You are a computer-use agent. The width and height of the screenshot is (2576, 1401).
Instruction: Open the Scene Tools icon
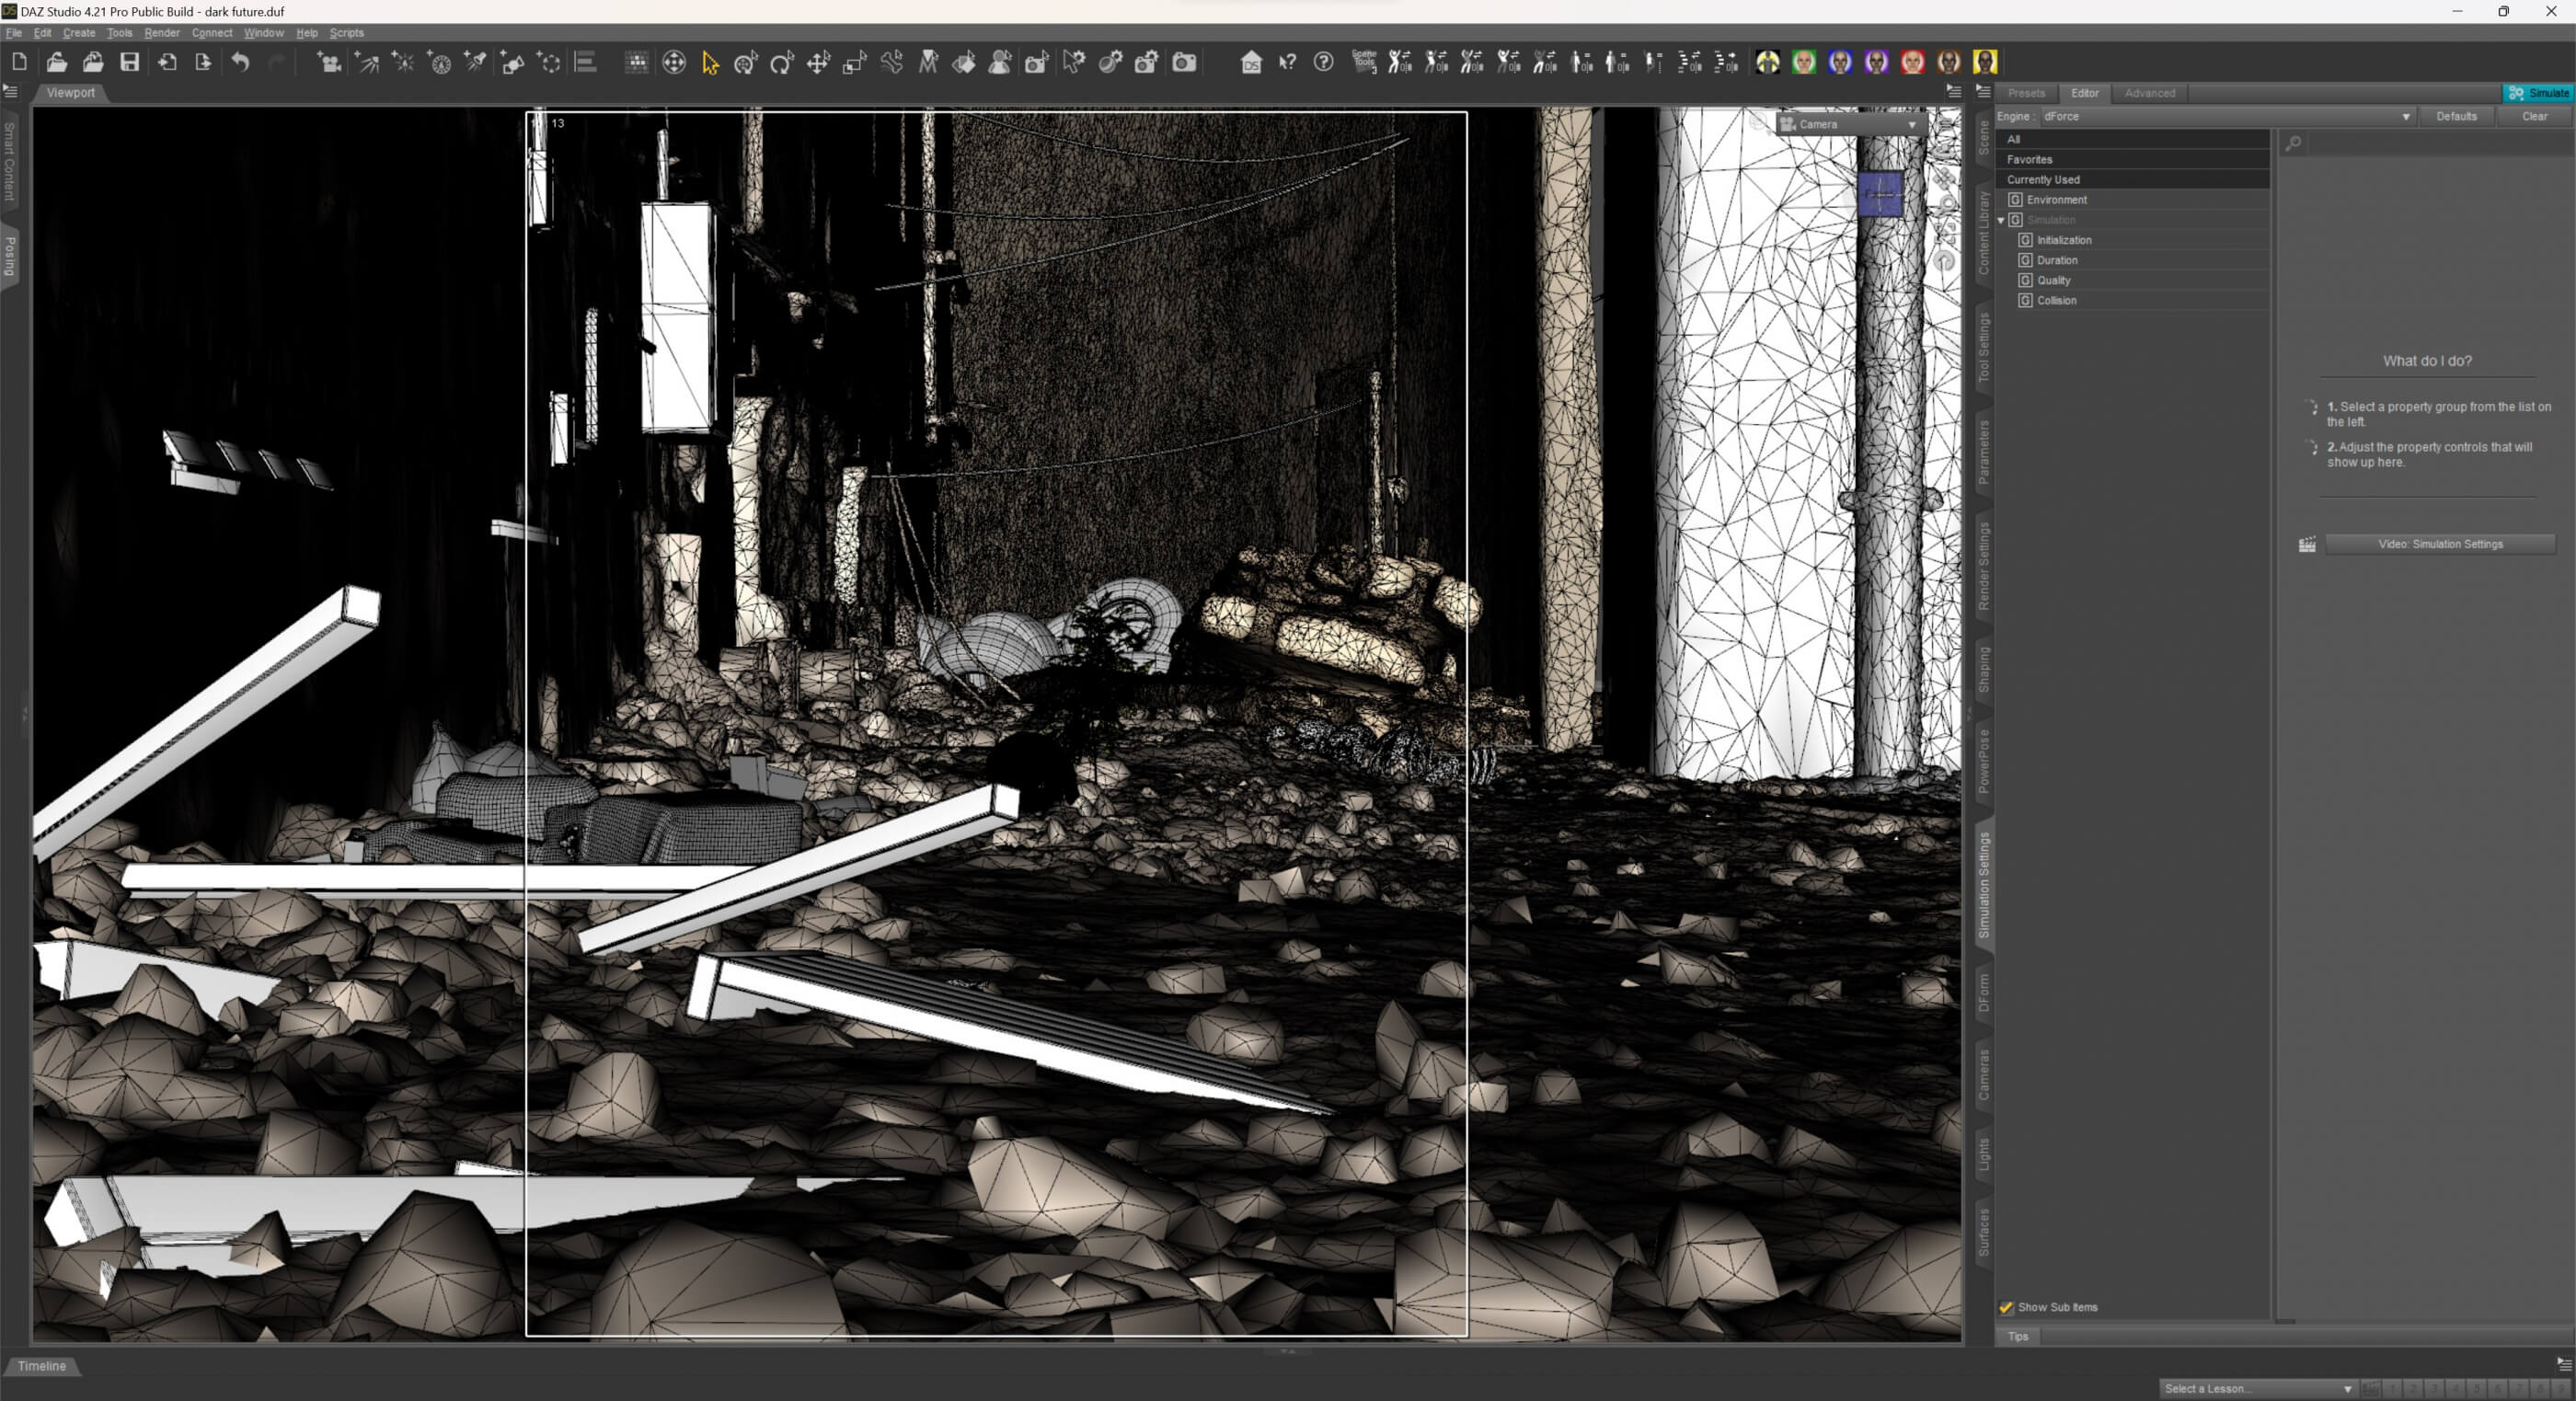(1364, 62)
